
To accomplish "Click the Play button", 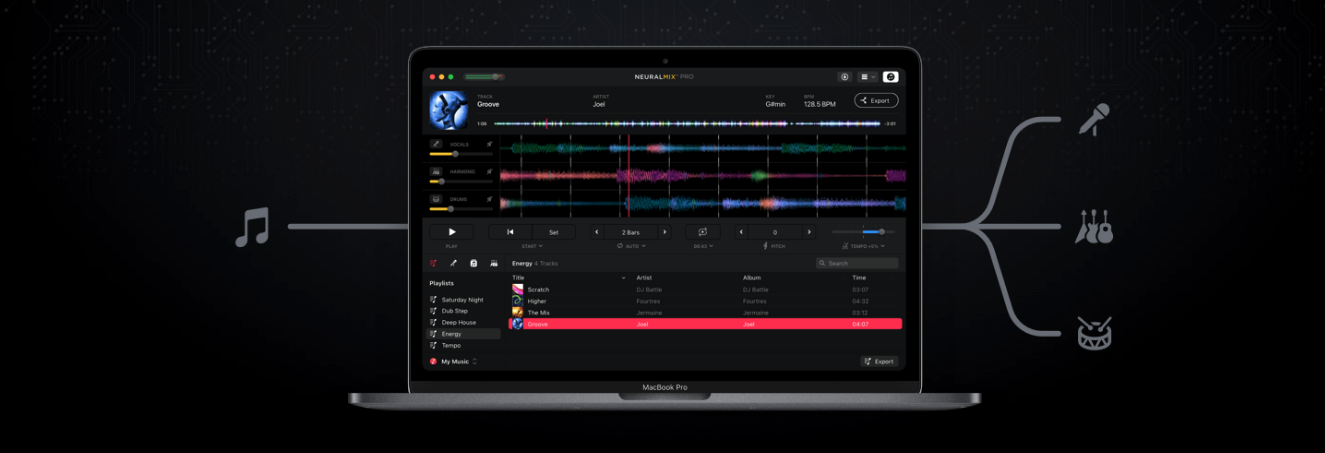I will pos(452,232).
